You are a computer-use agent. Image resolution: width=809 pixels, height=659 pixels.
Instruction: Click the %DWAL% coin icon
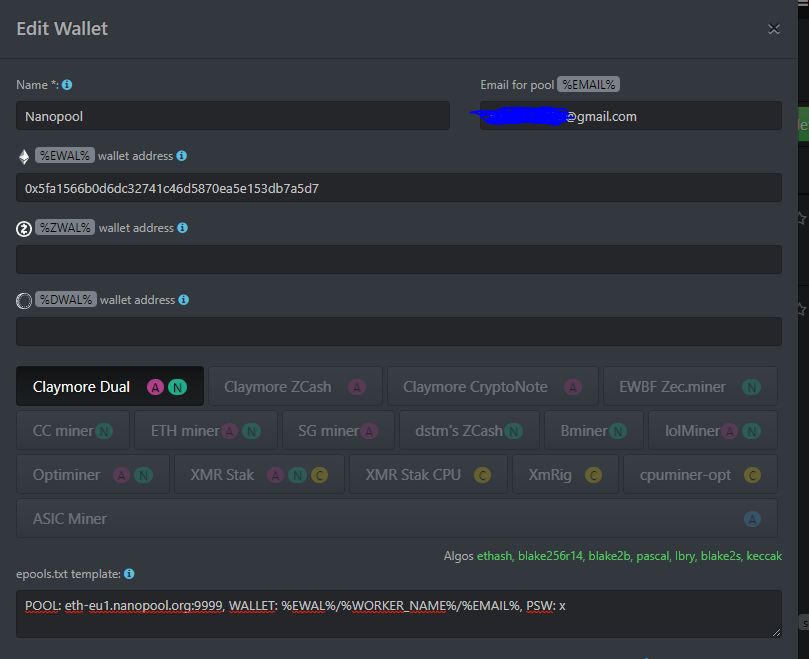click(24, 300)
